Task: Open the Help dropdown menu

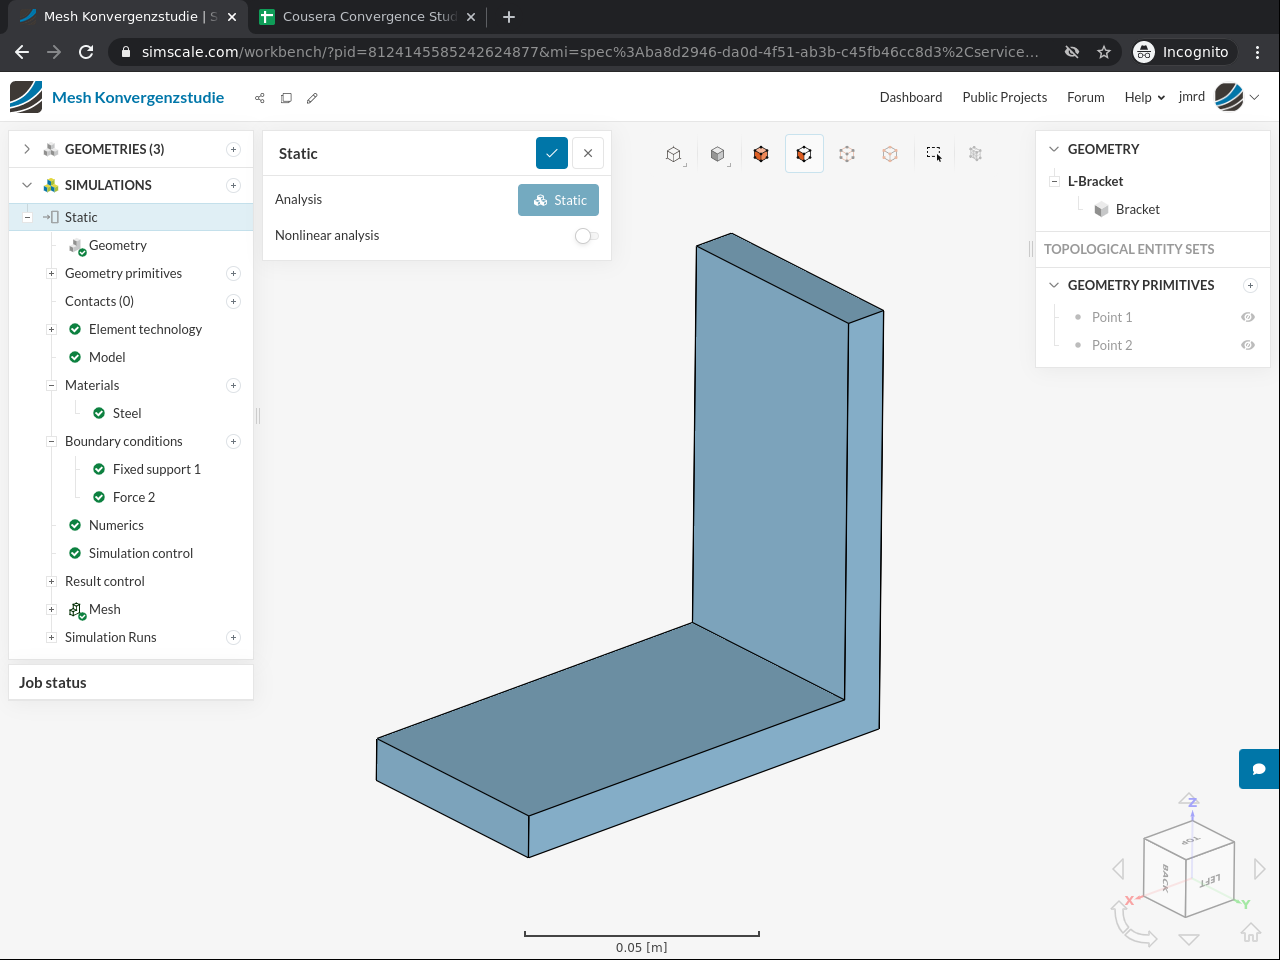Action: coord(1144,97)
